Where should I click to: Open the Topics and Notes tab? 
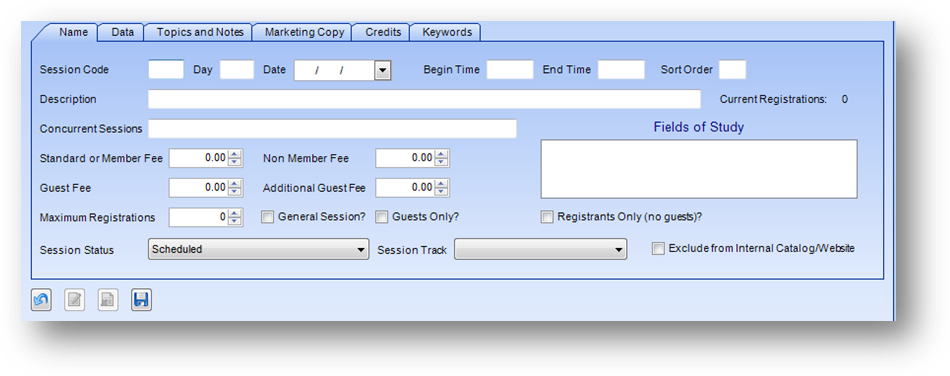click(x=200, y=32)
